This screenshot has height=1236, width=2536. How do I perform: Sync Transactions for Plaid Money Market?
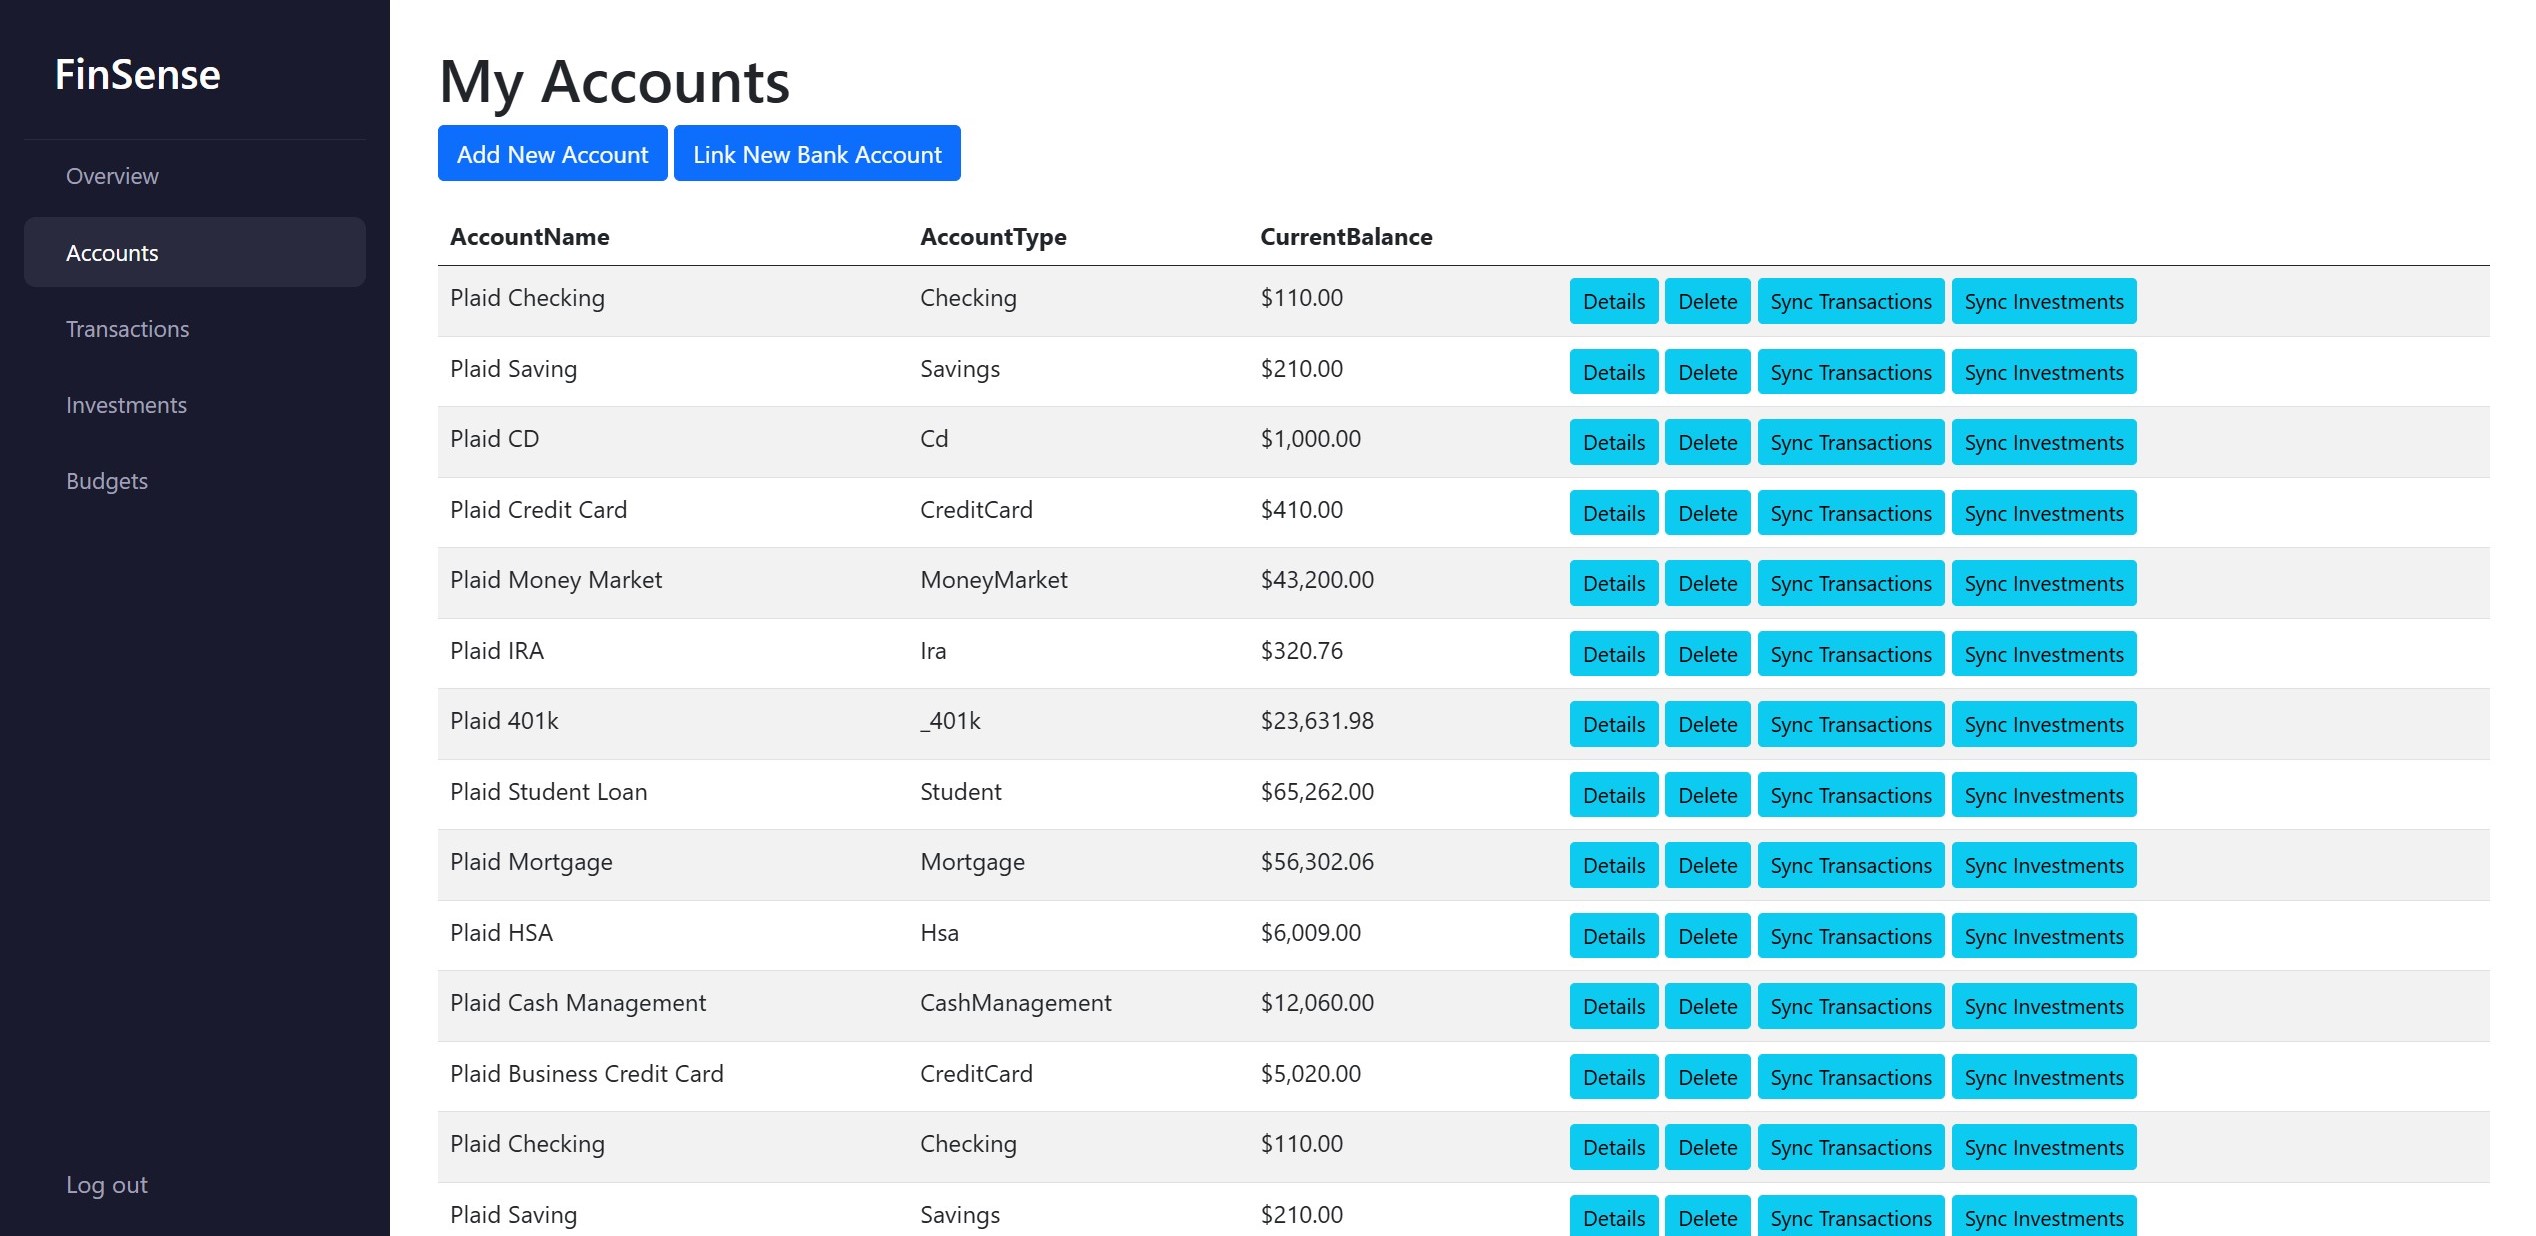1850,584
